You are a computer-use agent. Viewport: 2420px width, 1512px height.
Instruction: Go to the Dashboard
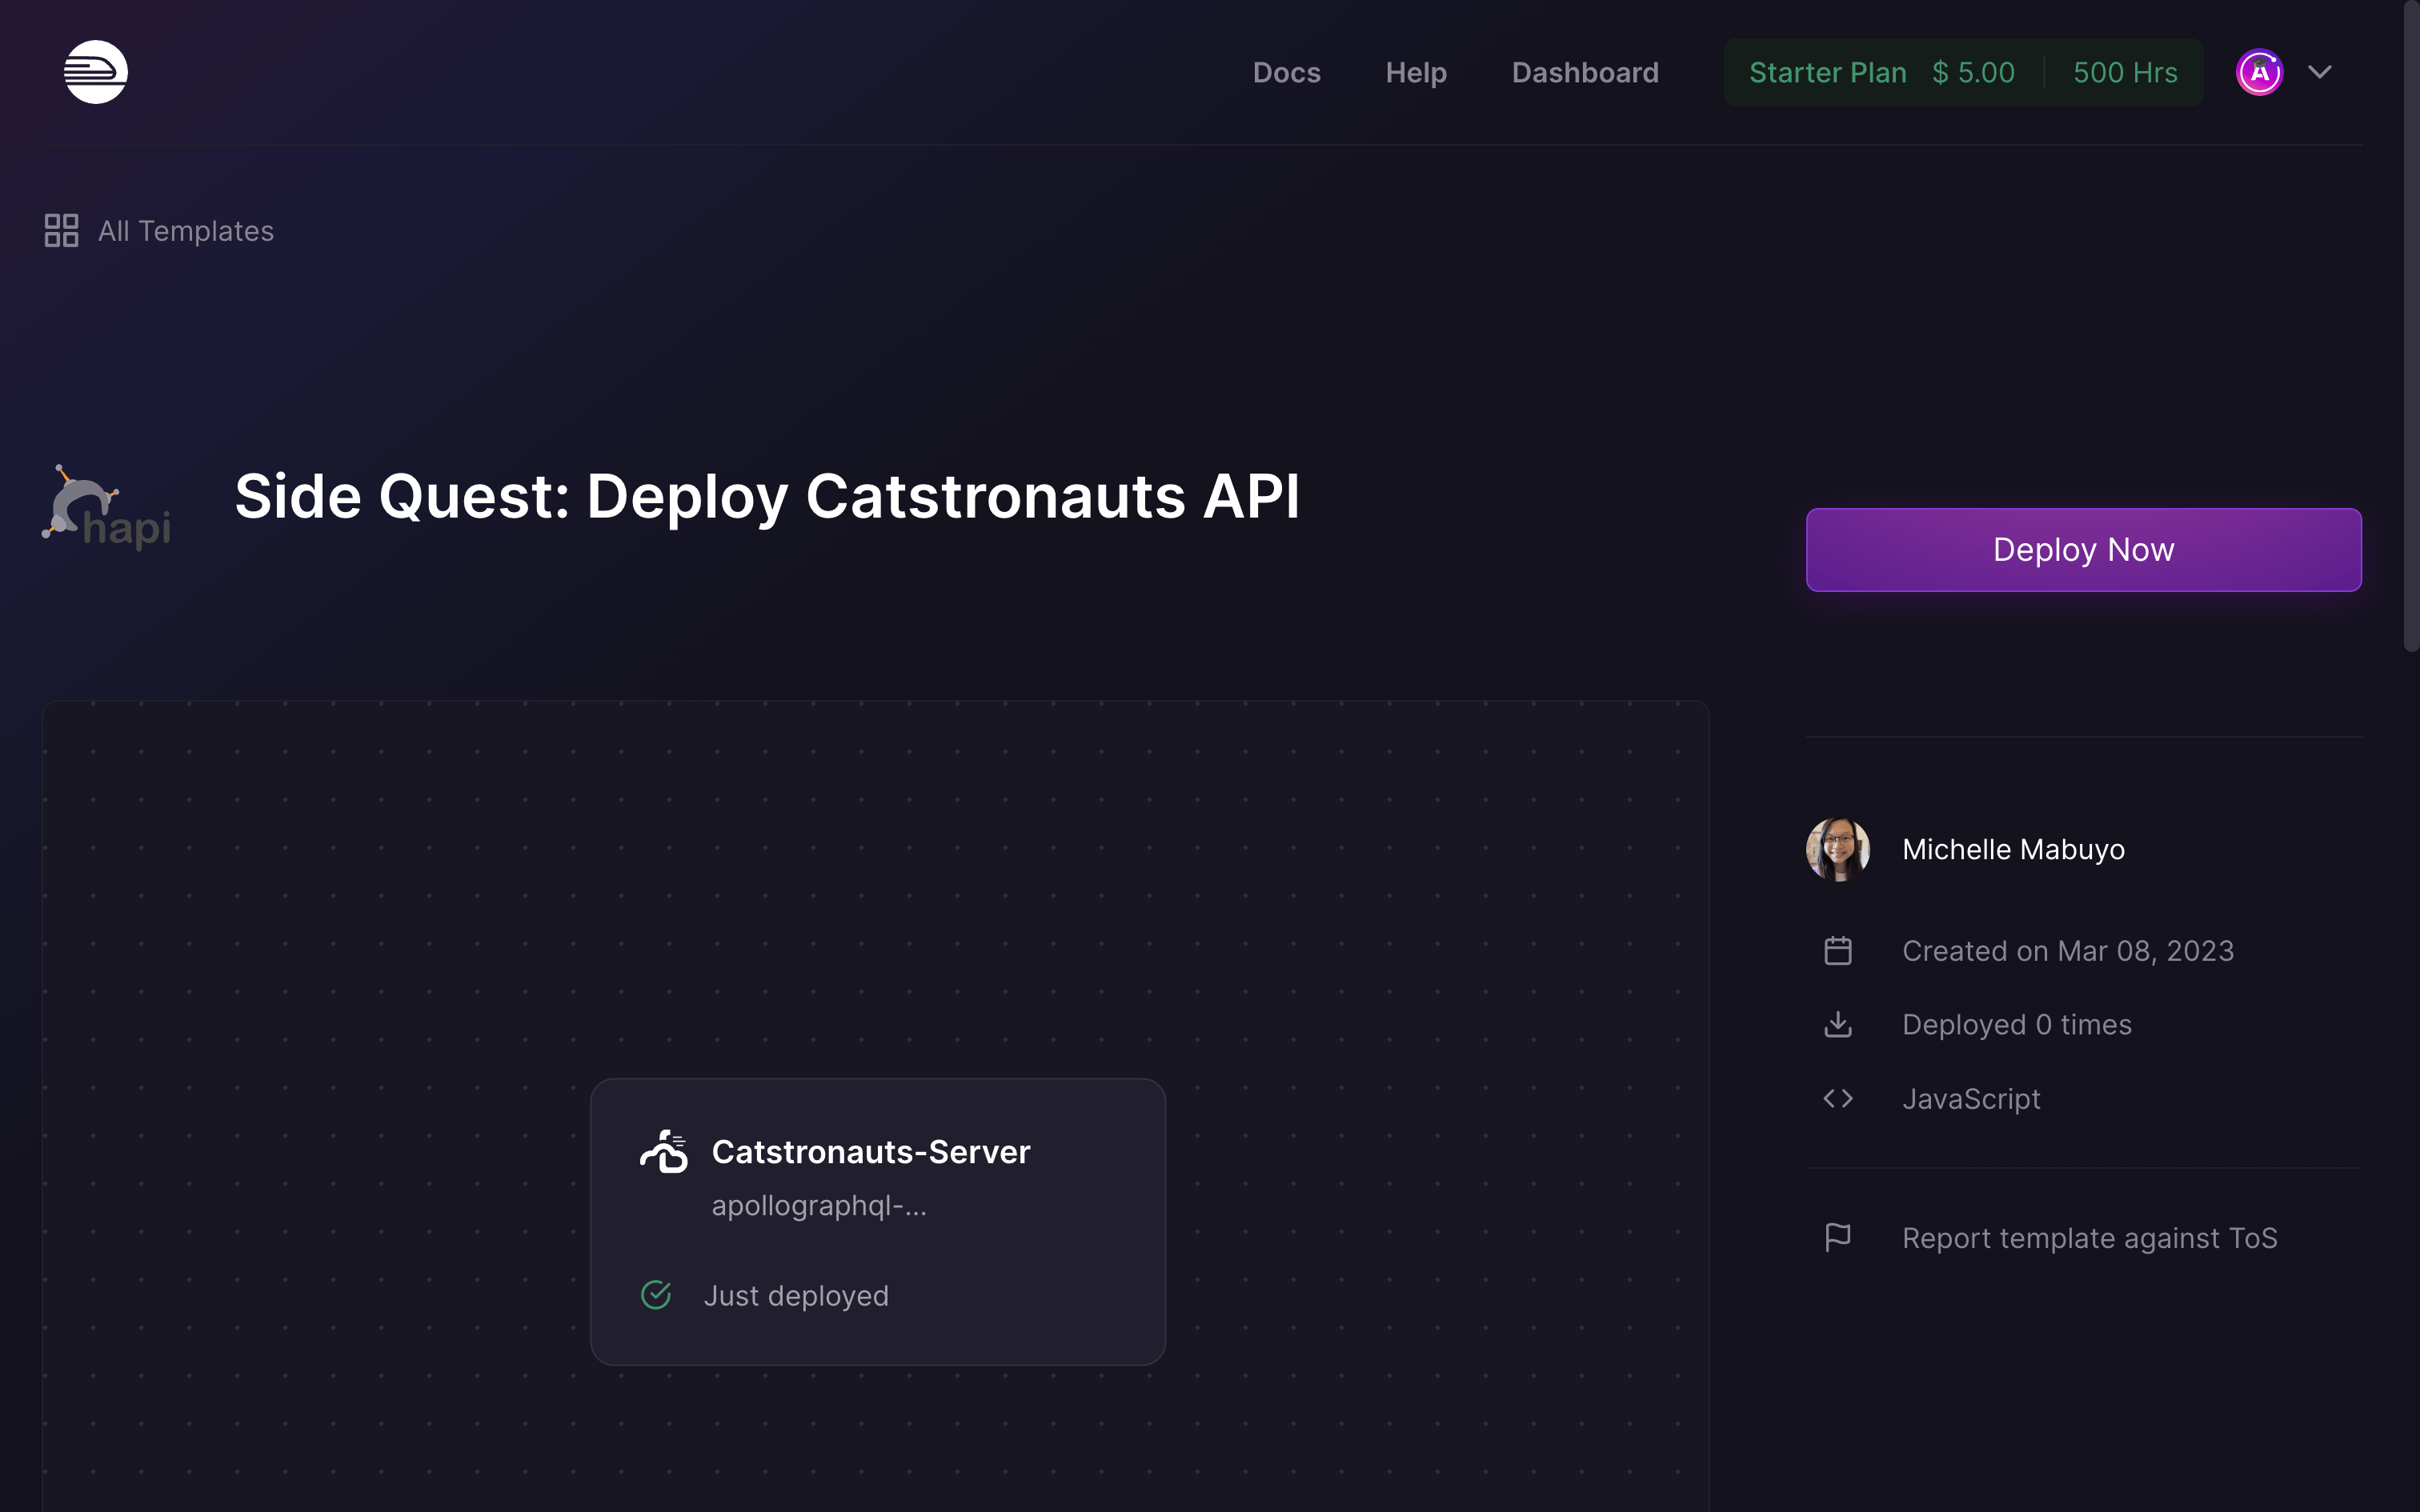[1585, 72]
